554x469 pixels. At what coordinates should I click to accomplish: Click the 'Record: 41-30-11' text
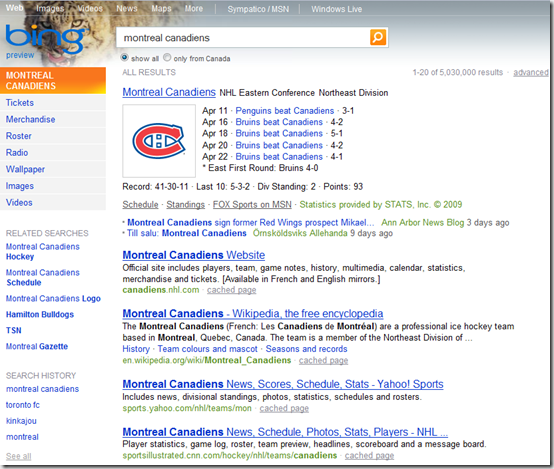click(x=155, y=187)
